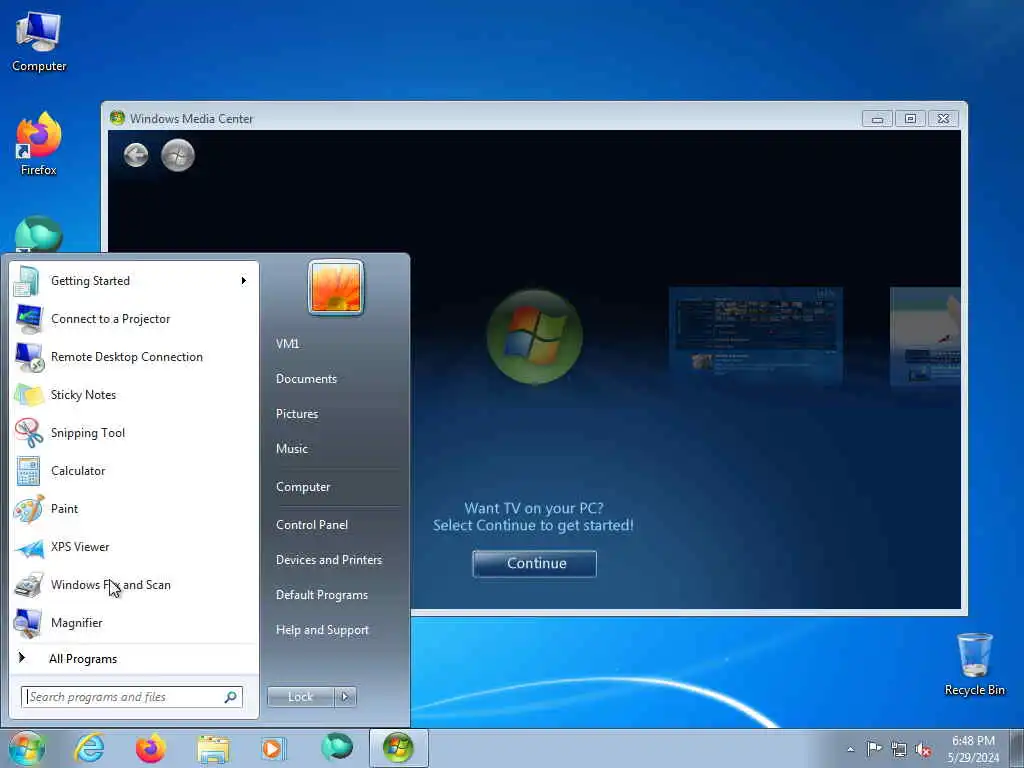Click the network tray icon
1024x768 pixels.
click(899, 749)
